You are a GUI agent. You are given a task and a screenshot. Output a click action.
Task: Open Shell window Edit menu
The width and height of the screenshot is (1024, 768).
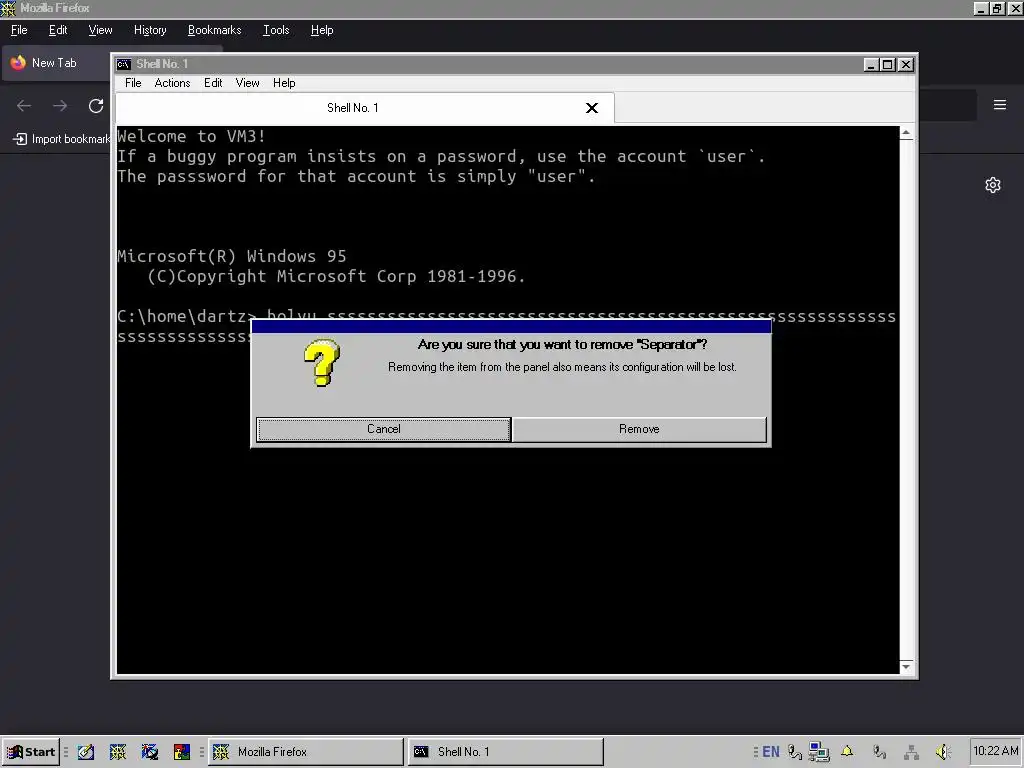(x=213, y=83)
